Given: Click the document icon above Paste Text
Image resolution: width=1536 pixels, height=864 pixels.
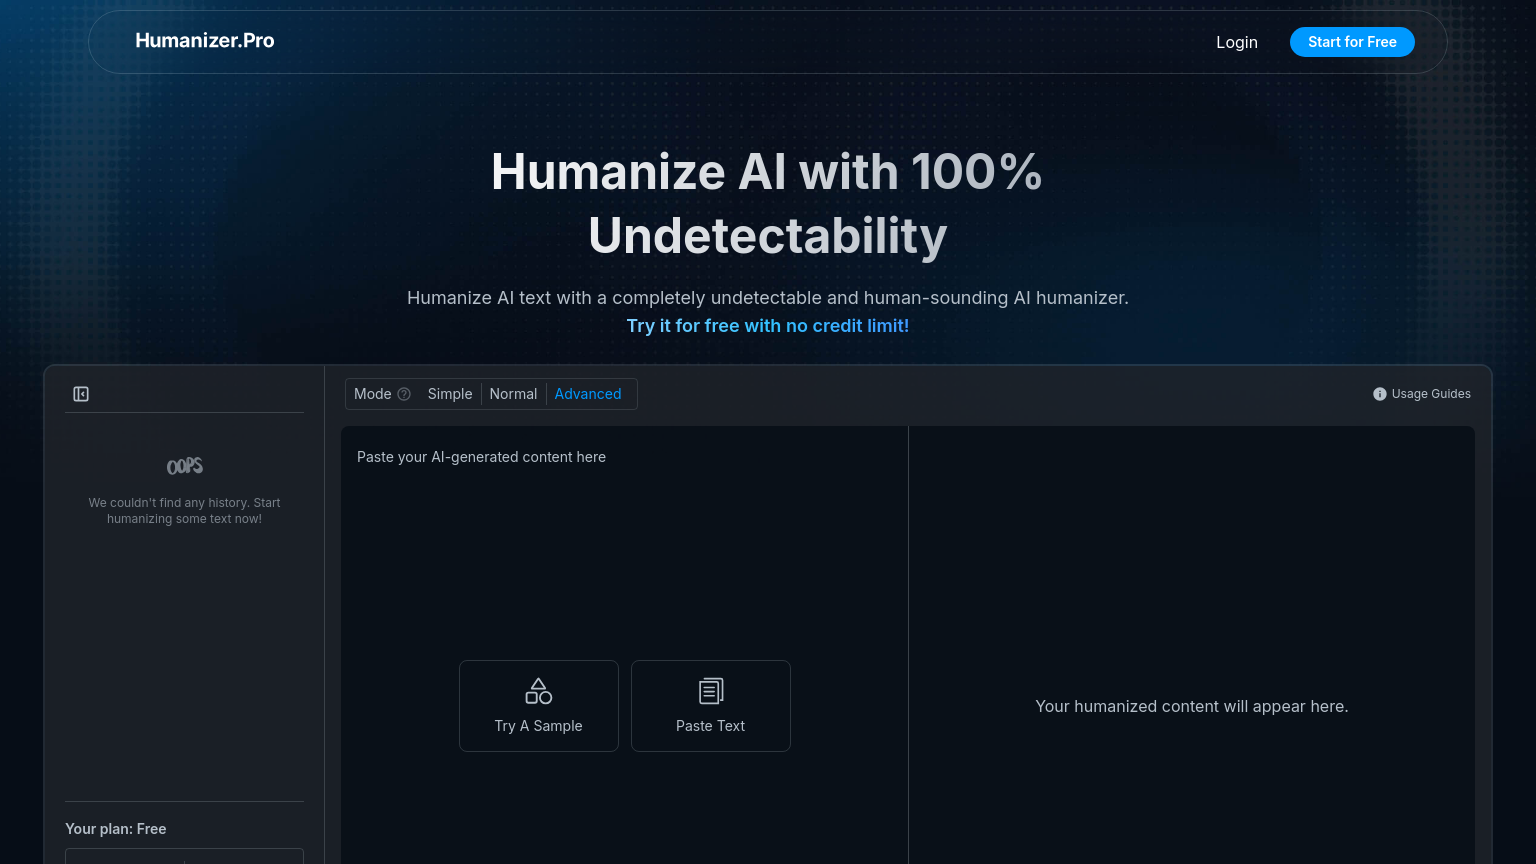Looking at the screenshot, I should point(710,690).
